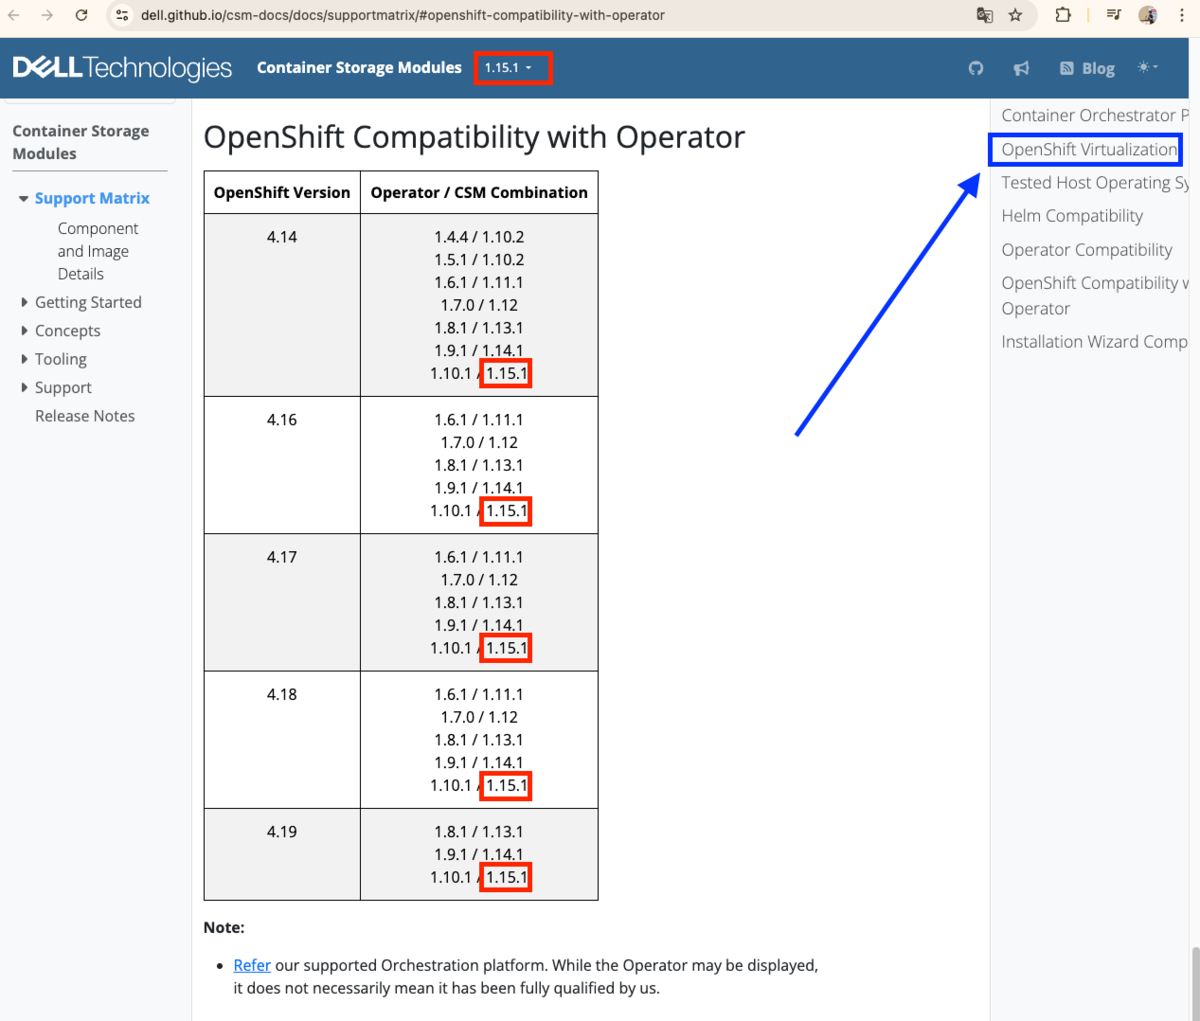Click 1.8.1 / 1.13.1 in 4.17 row
The height and width of the screenshot is (1021, 1200).
tap(479, 603)
